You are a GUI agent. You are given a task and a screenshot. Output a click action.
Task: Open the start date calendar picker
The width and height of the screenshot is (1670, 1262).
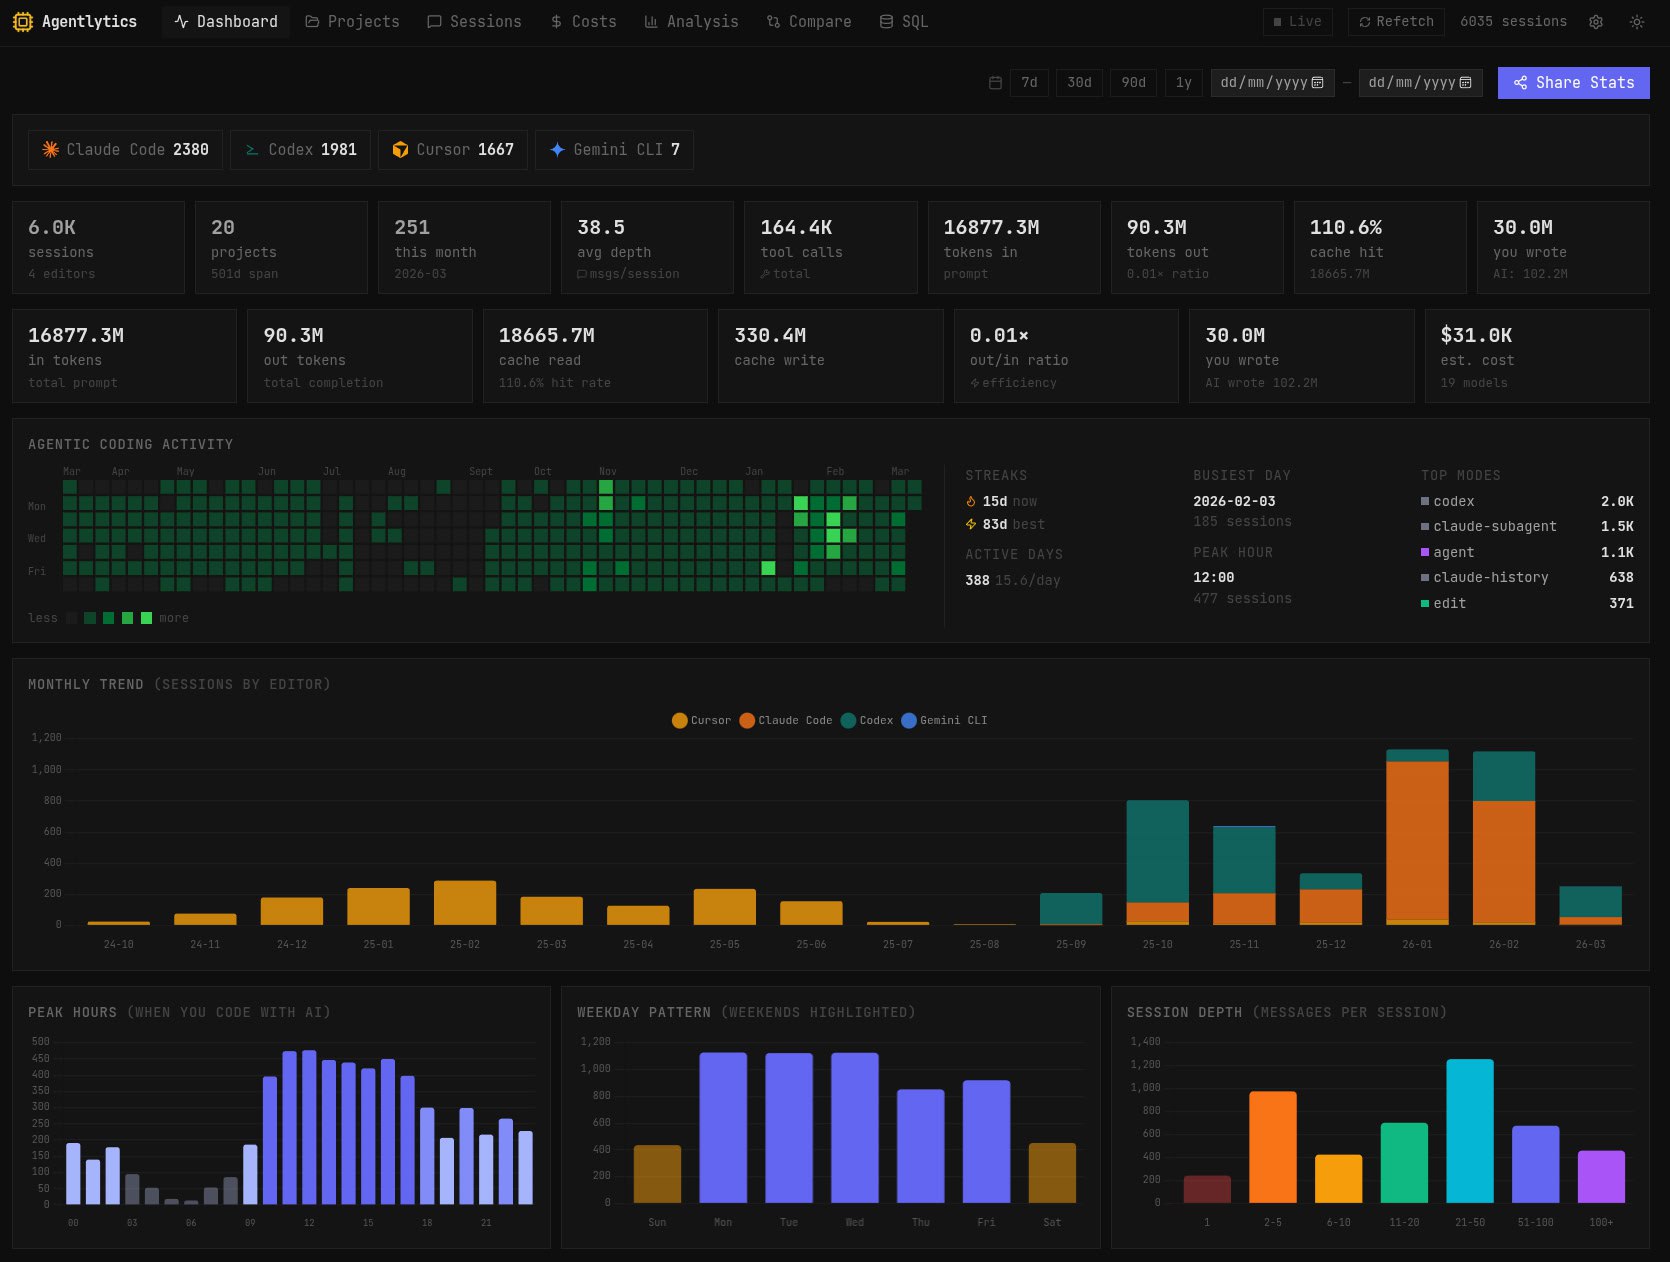click(1317, 83)
